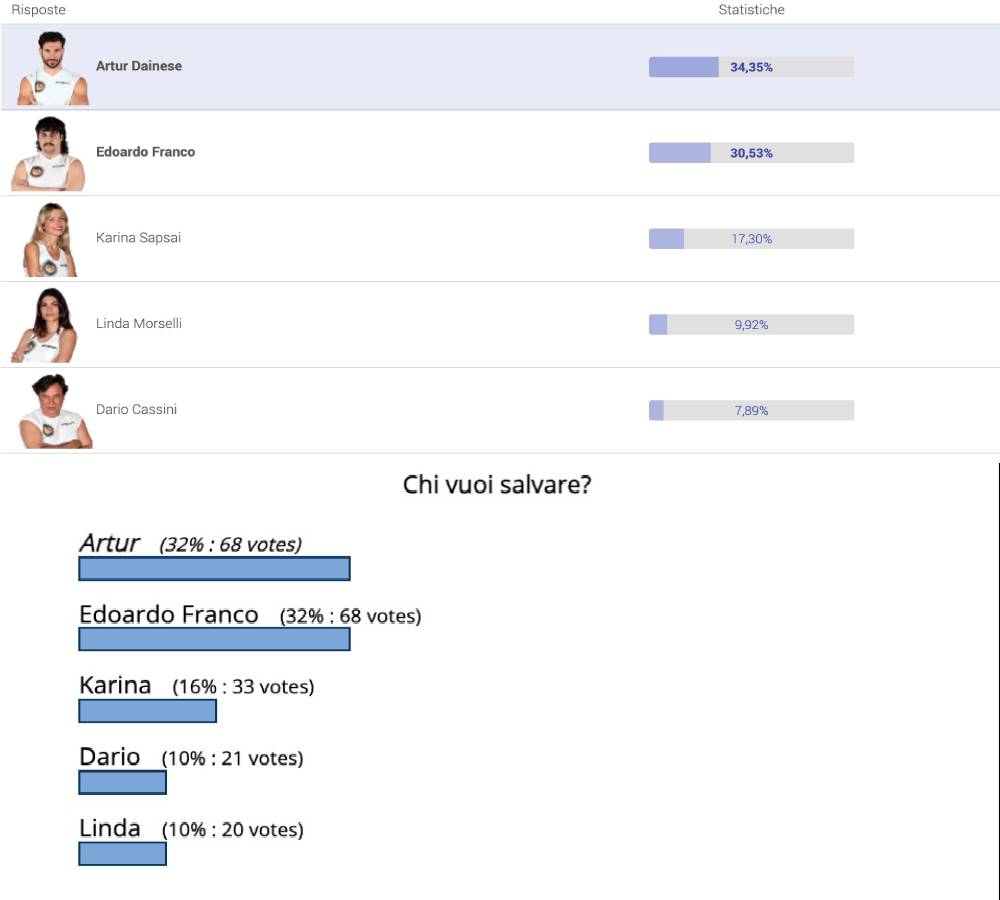
Task: Click the 30,53% statistics bar
Action: click(x=751, y=153)
